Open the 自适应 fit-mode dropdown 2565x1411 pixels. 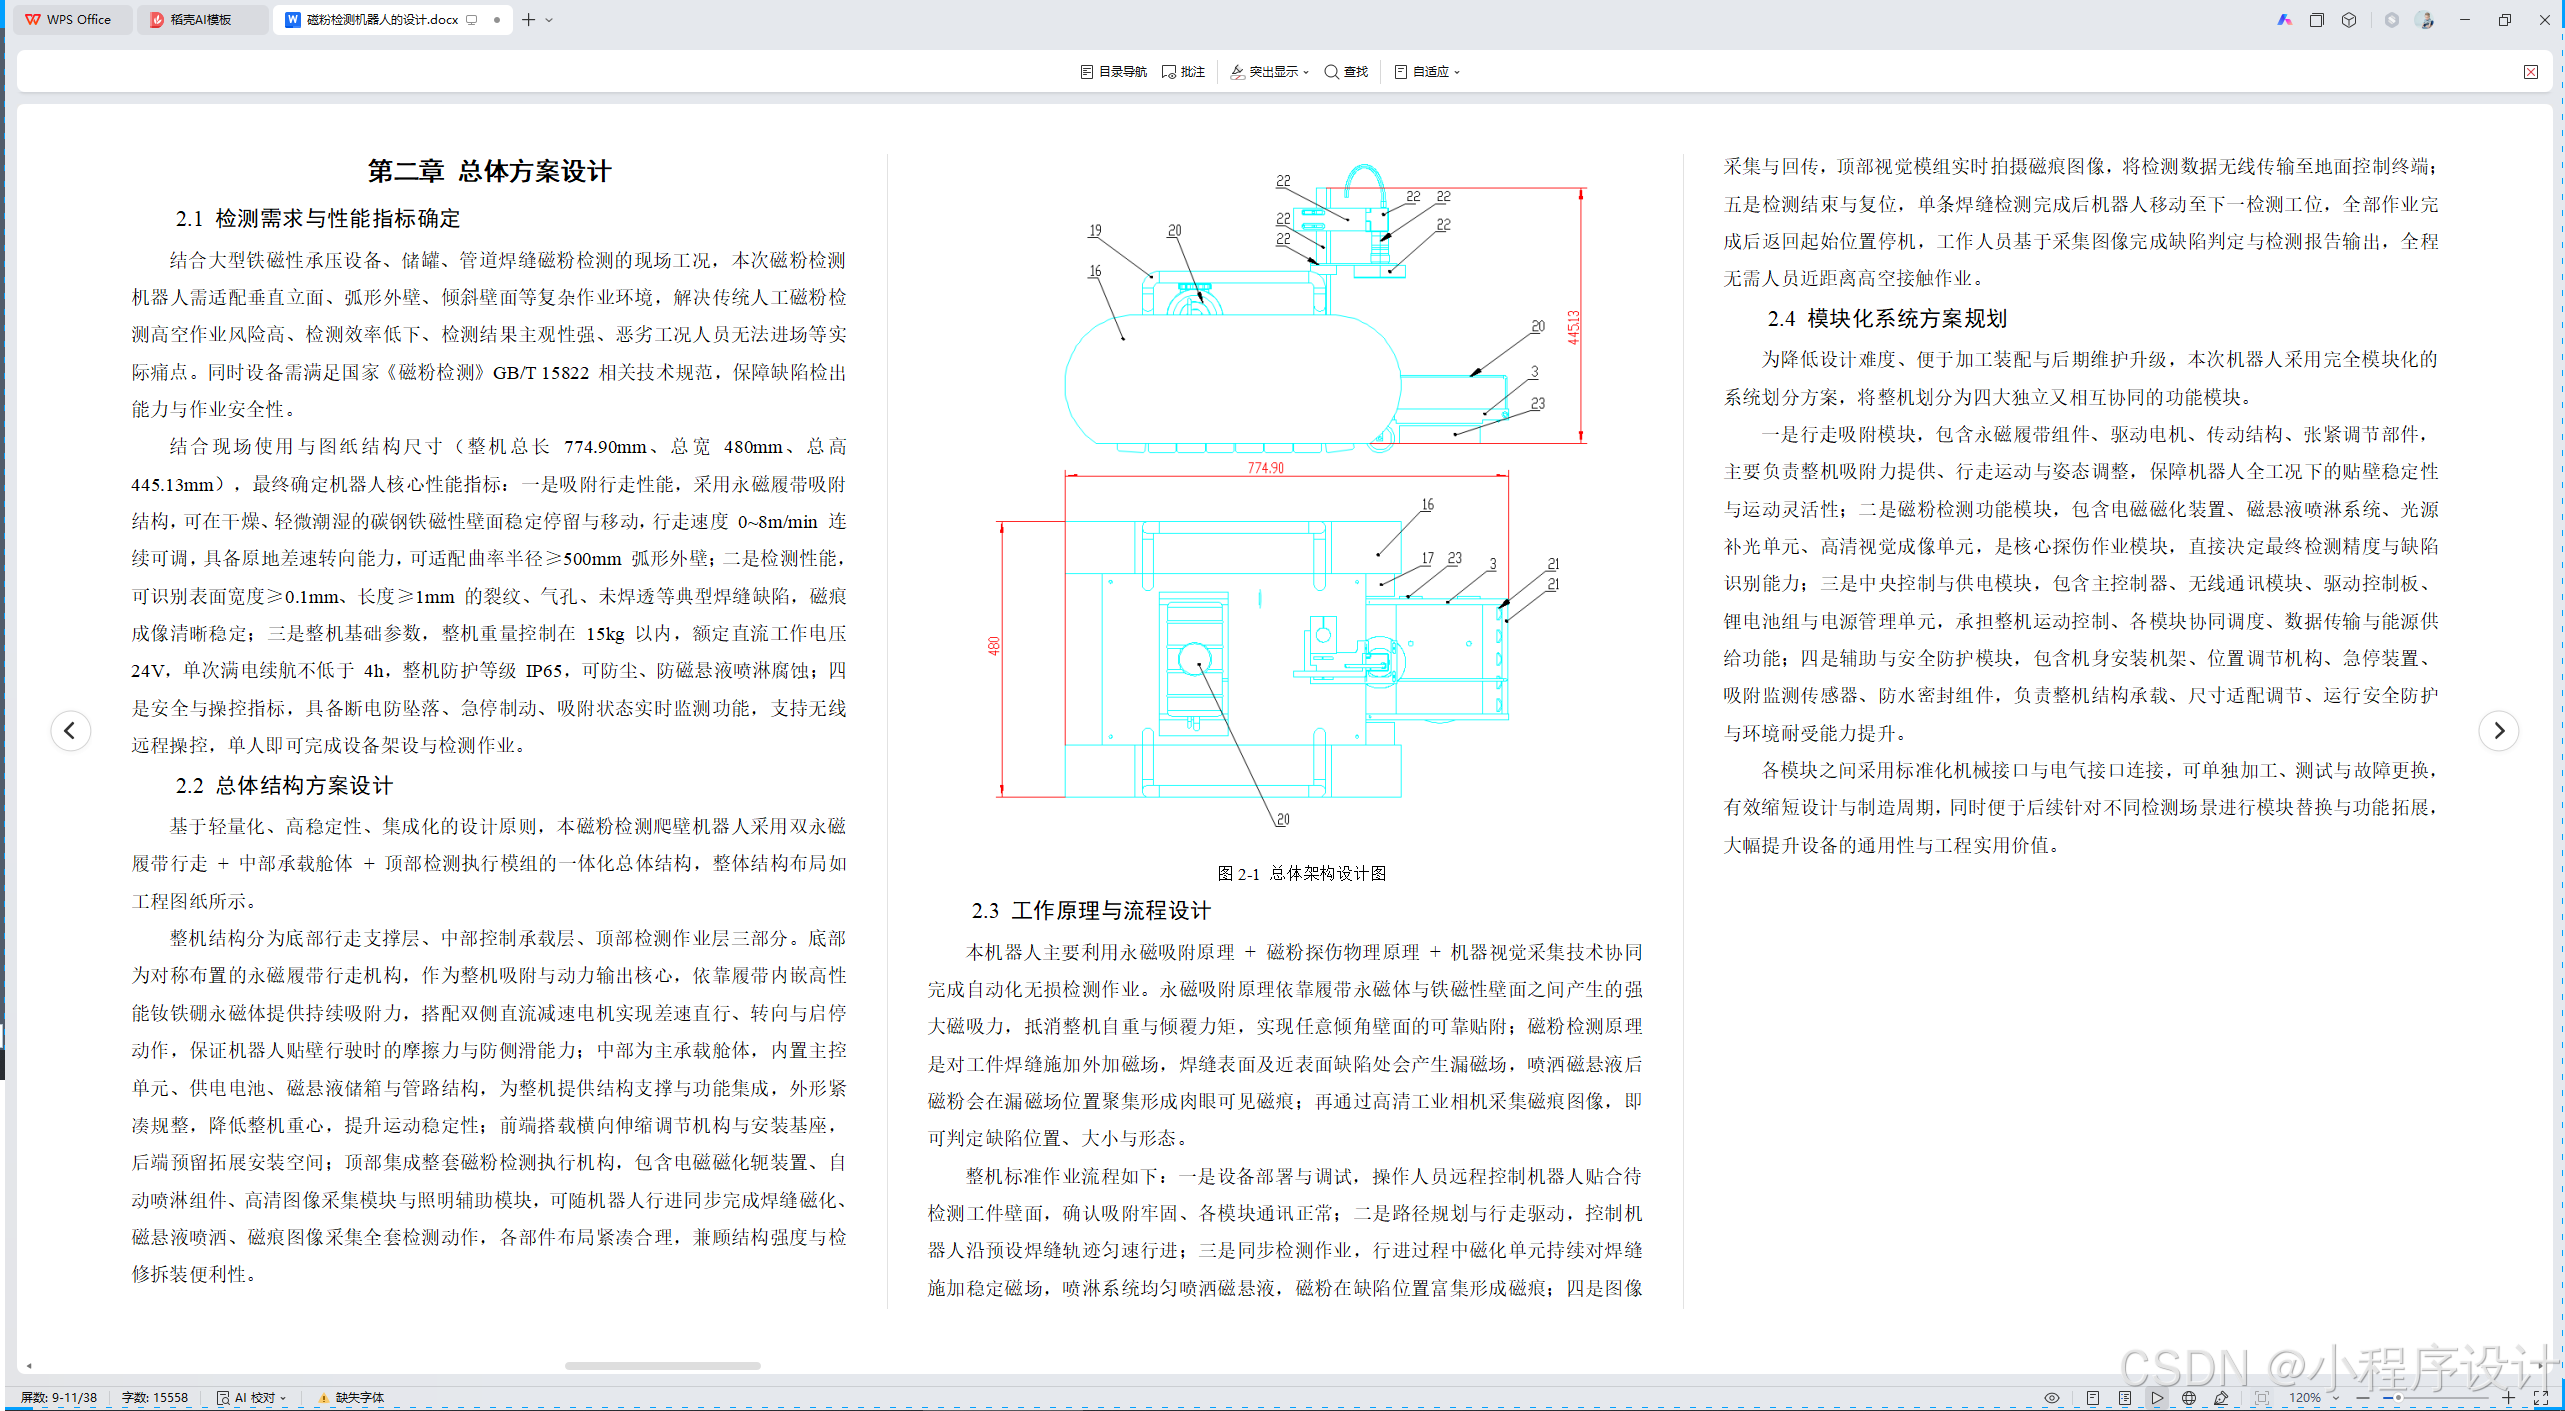click(1427, 72)
